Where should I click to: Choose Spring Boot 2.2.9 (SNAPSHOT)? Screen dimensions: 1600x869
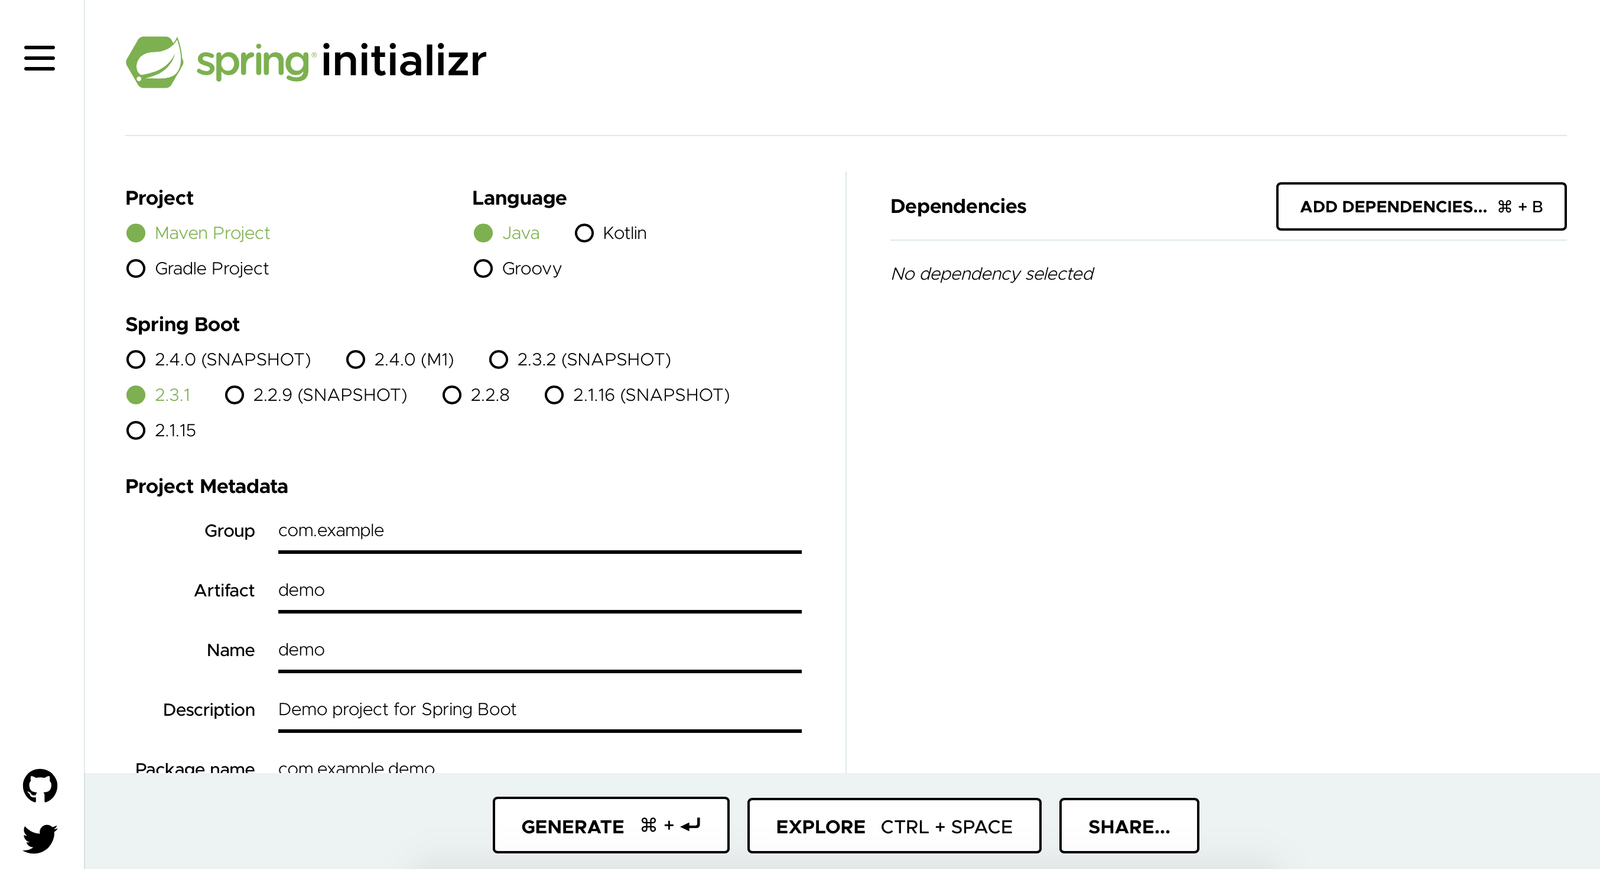click(x=316, y=395)
